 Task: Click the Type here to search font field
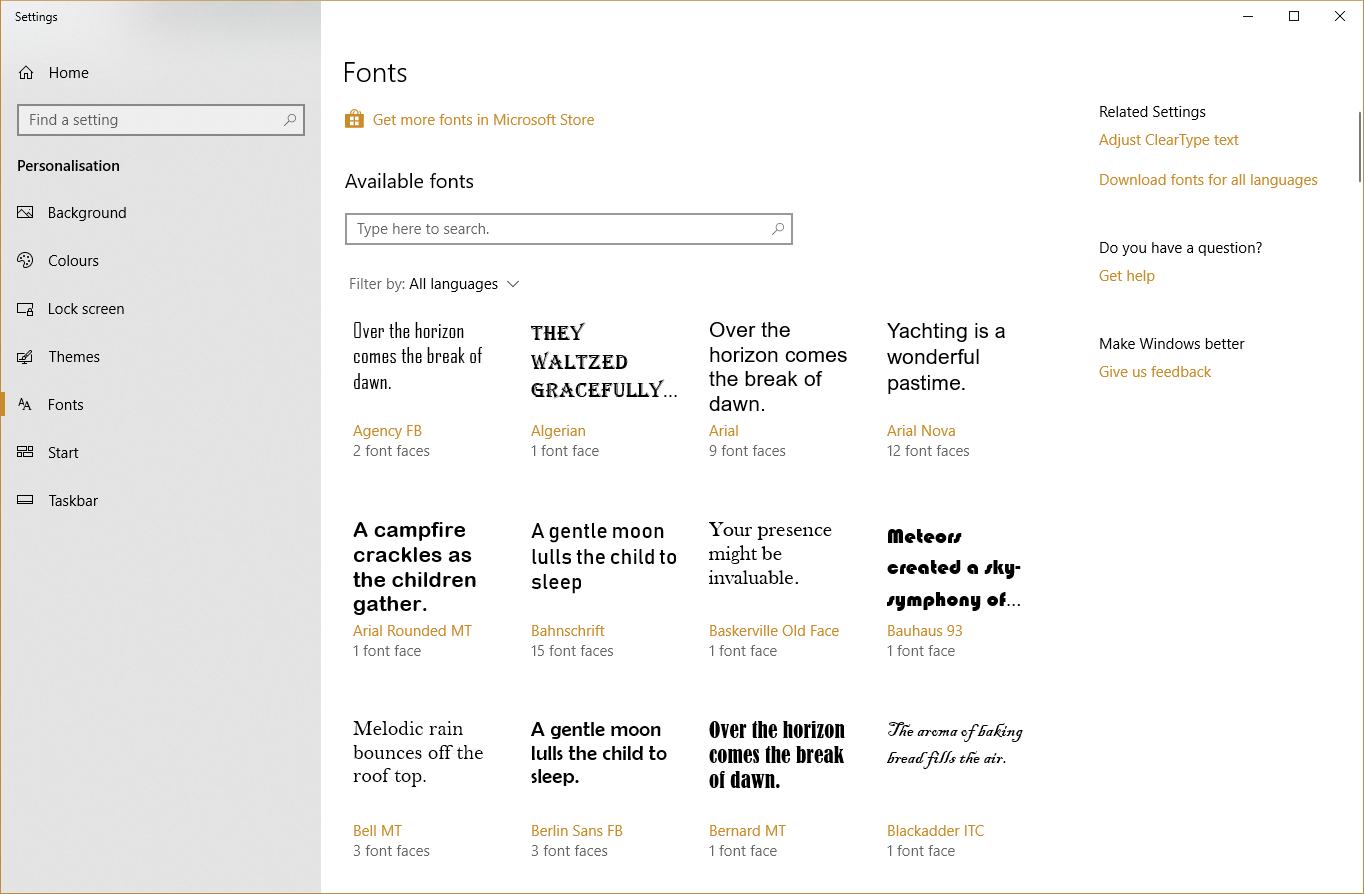click(560, 229)
